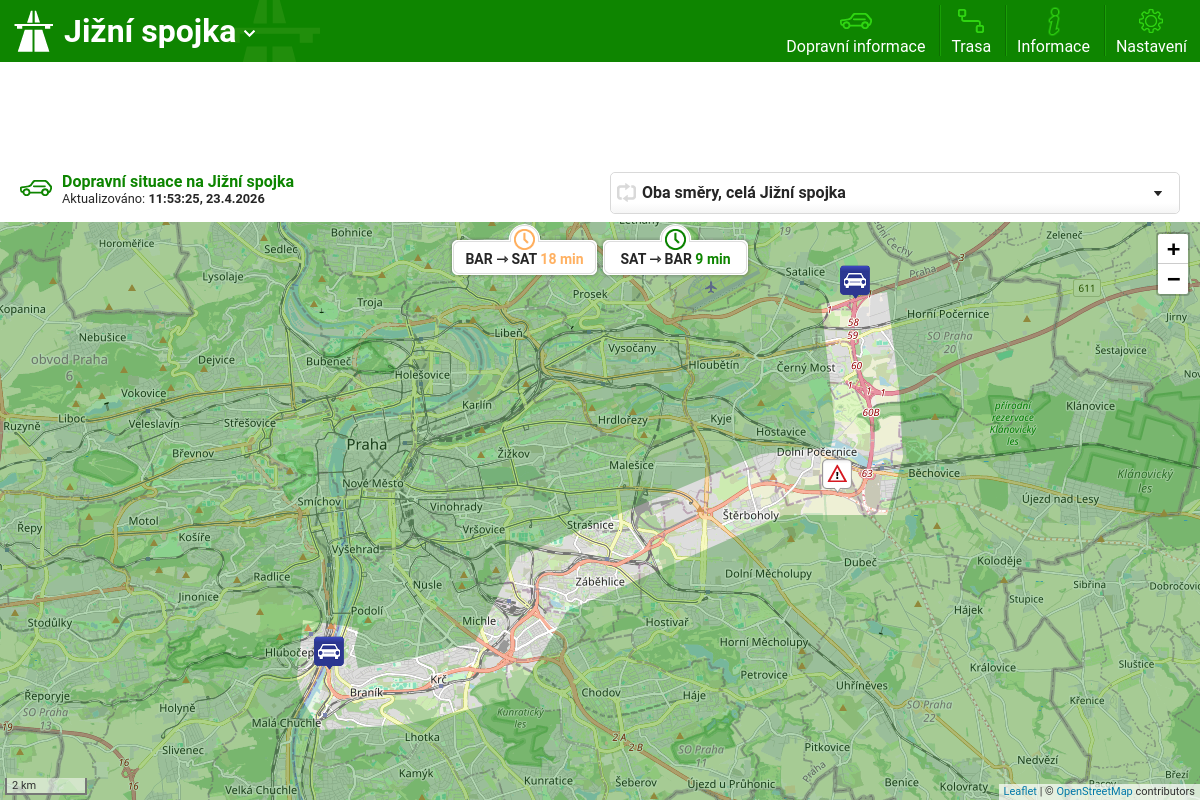The width and height of the screenshot is (1200, 800).
Task: Open Nastavení gear settings
Action: coord(1151,22)
